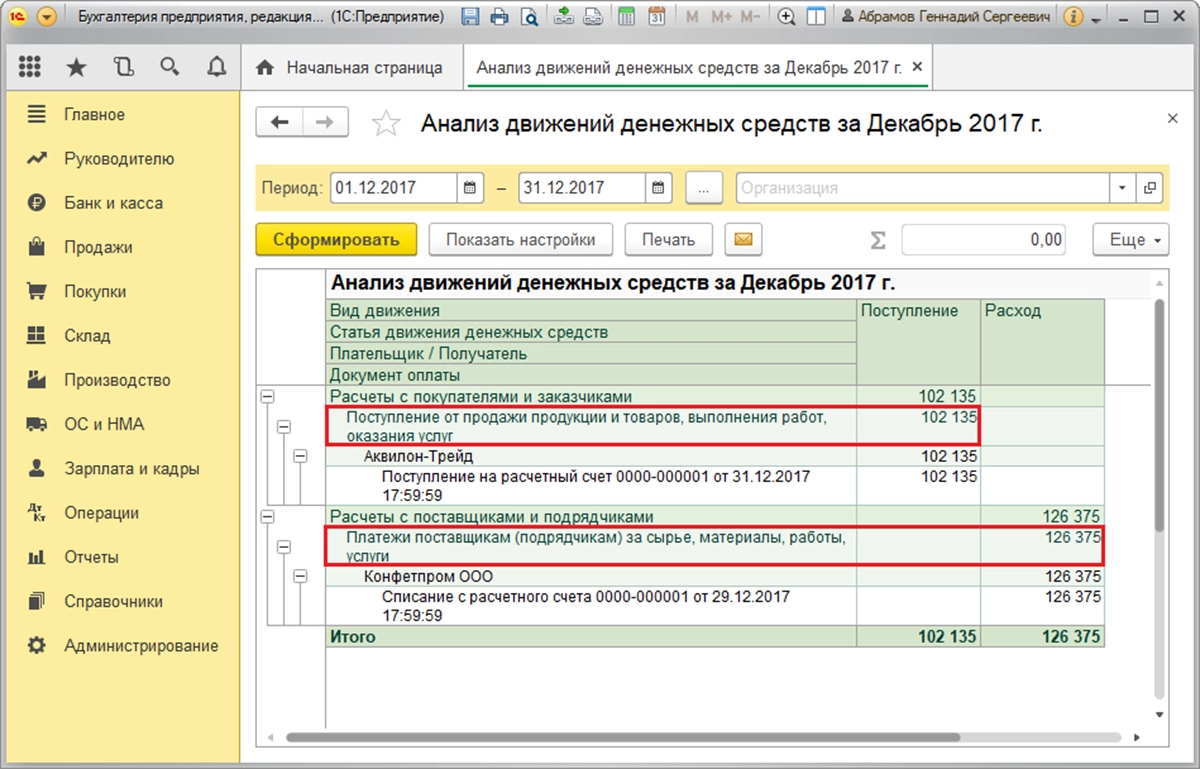Click the Get link icon with green arrow

click(564, 17)
